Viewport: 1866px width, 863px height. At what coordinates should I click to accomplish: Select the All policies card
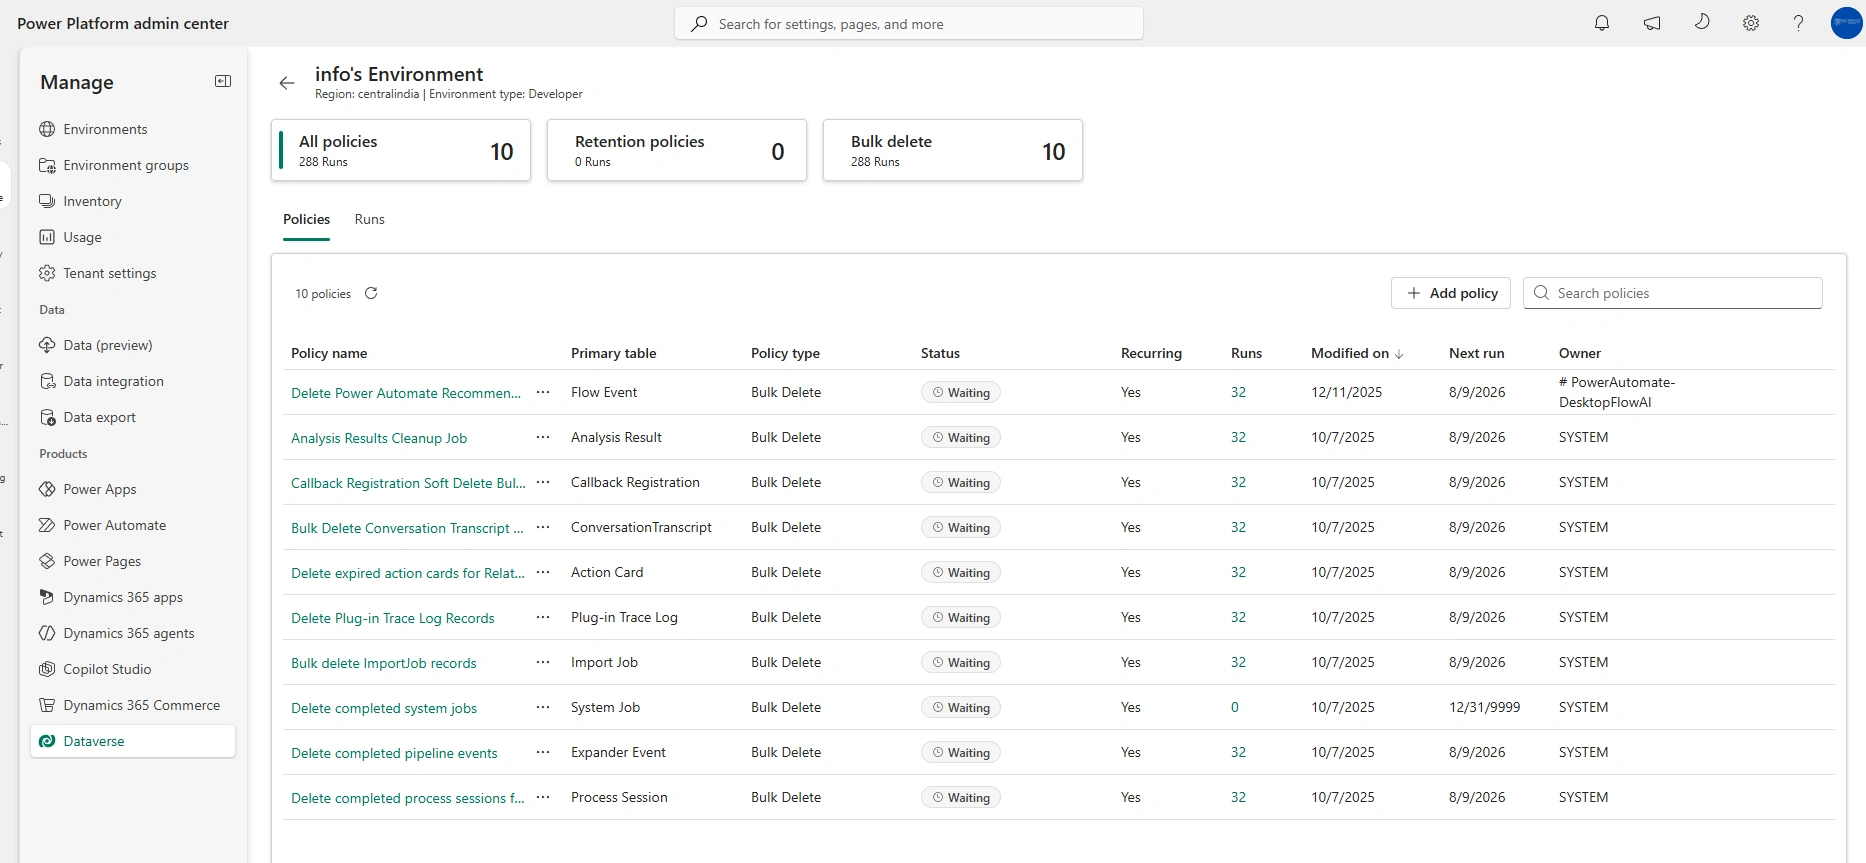(401, 150)
